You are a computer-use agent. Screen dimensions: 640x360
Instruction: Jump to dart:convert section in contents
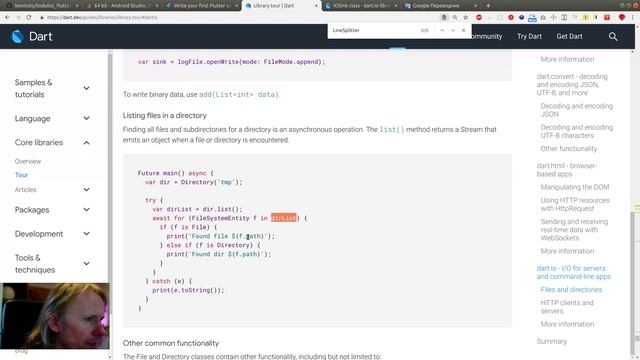click(x=572, y=84)
